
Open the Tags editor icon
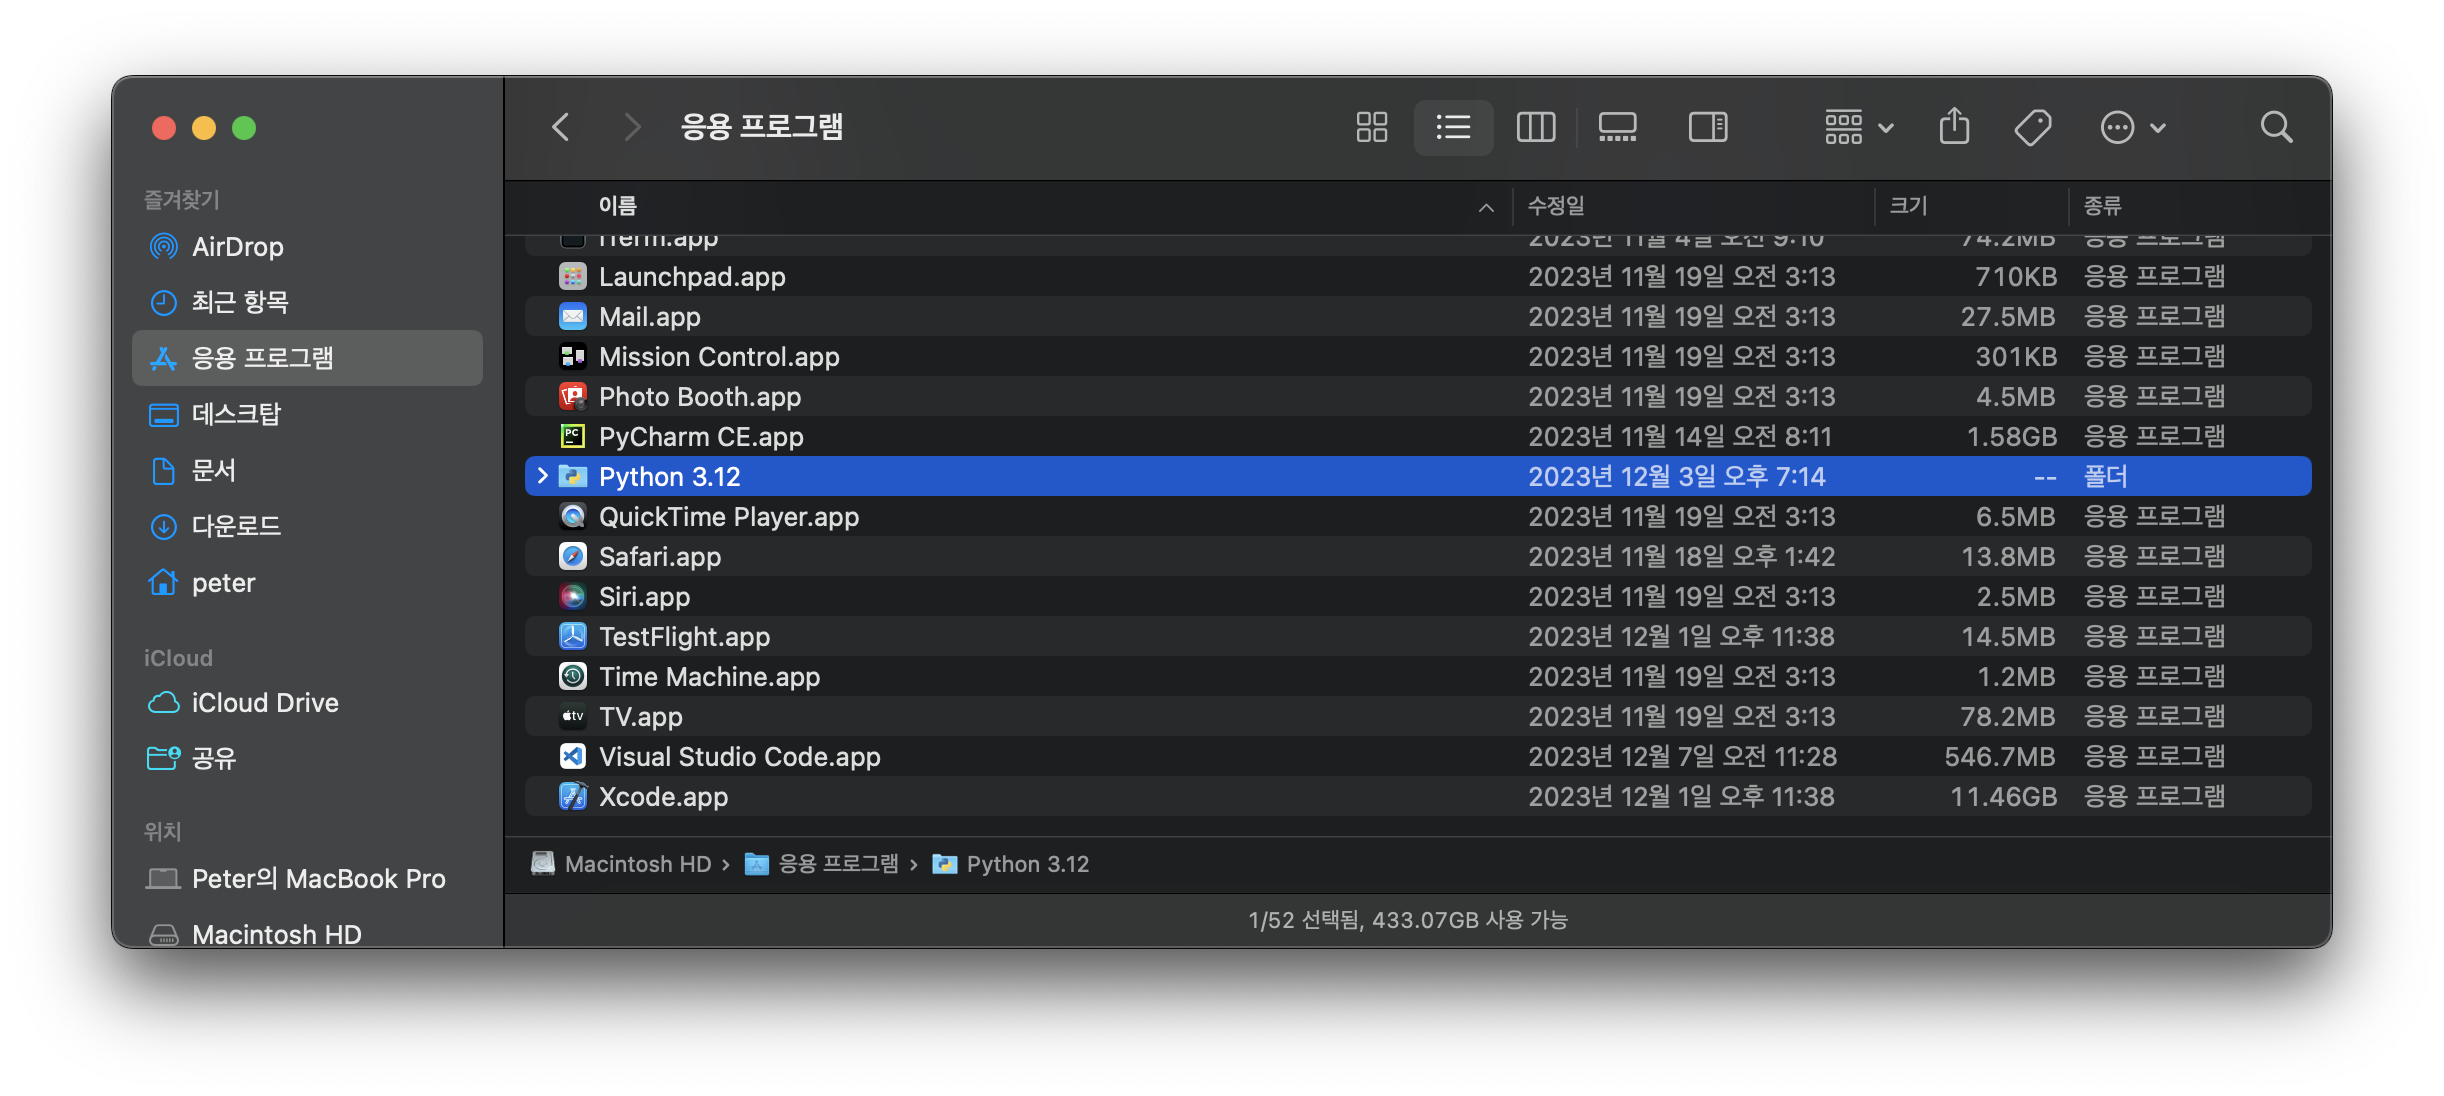tap(2032, 127)
